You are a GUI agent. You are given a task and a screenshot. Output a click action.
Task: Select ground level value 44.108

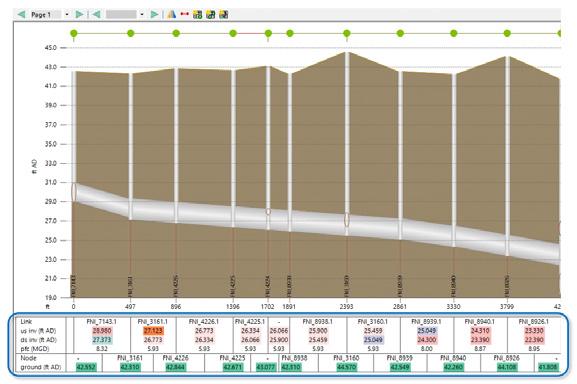pos(507,367)
